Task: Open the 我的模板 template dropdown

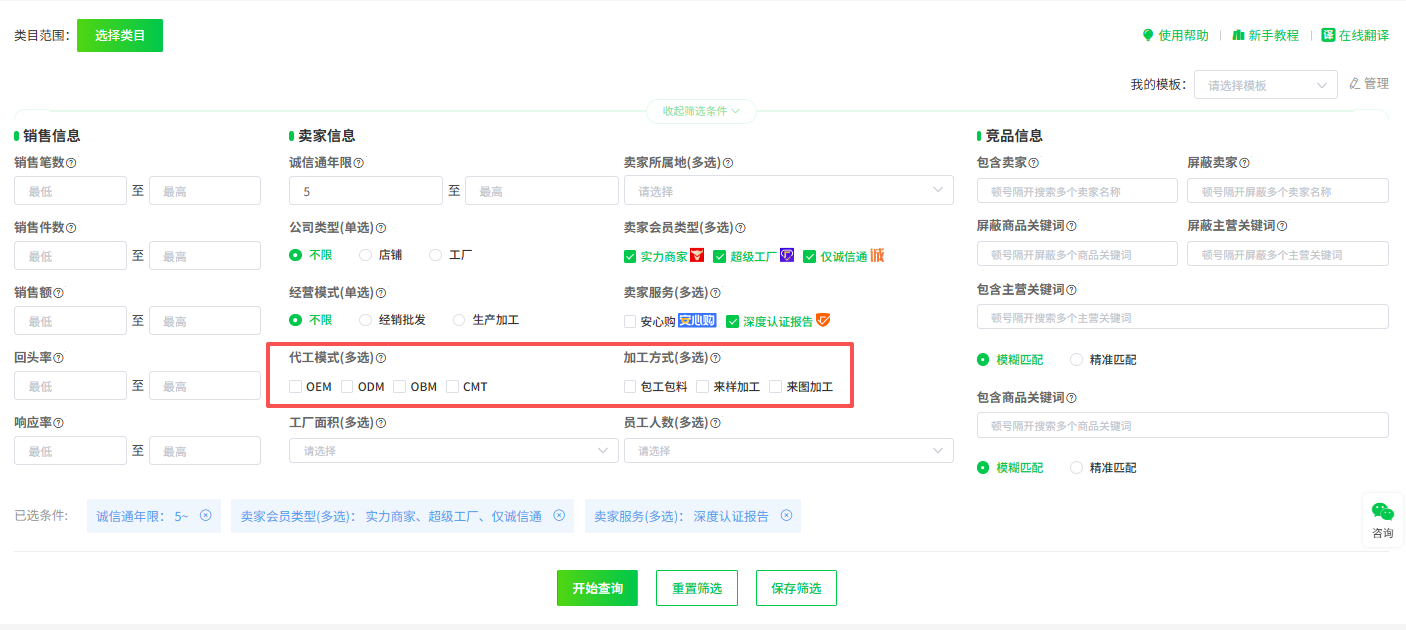Action: (x=1265, y=85)
